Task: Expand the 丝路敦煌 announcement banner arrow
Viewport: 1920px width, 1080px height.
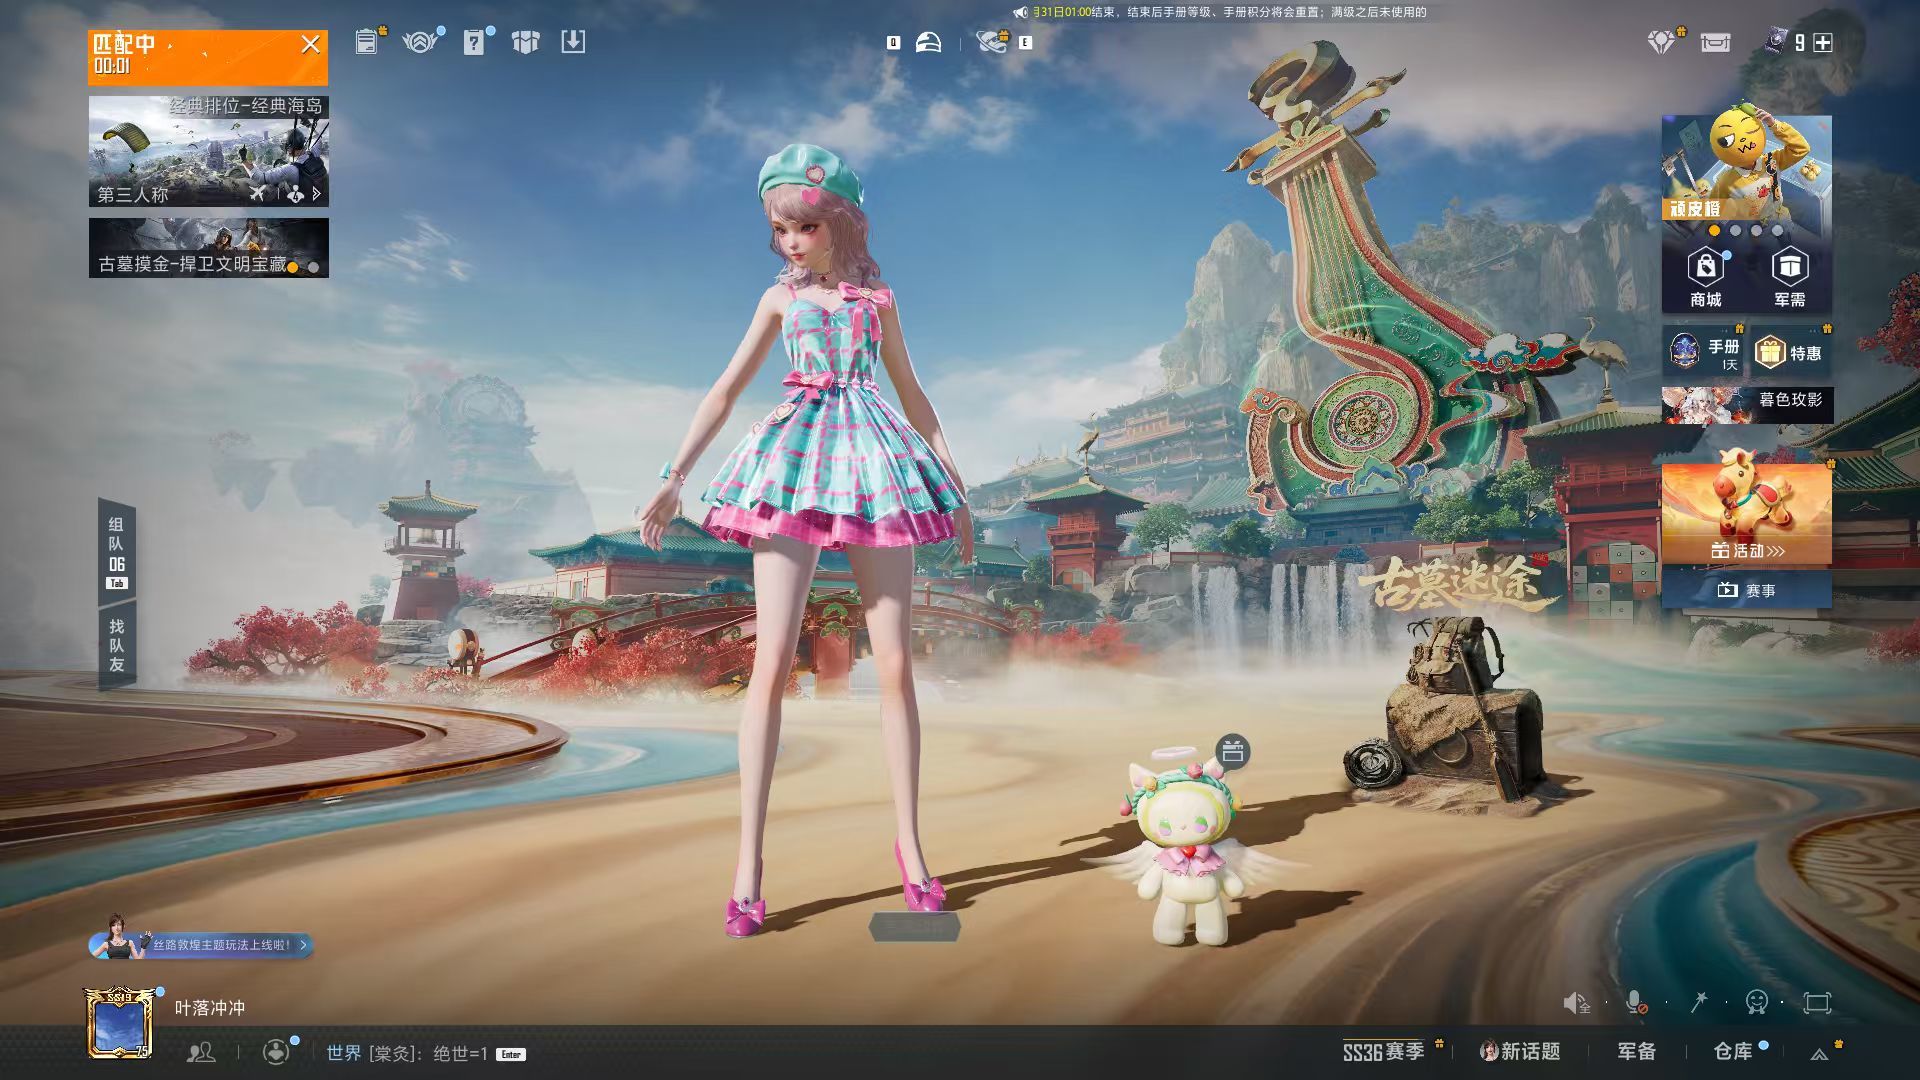Action: tap(304, 944)
